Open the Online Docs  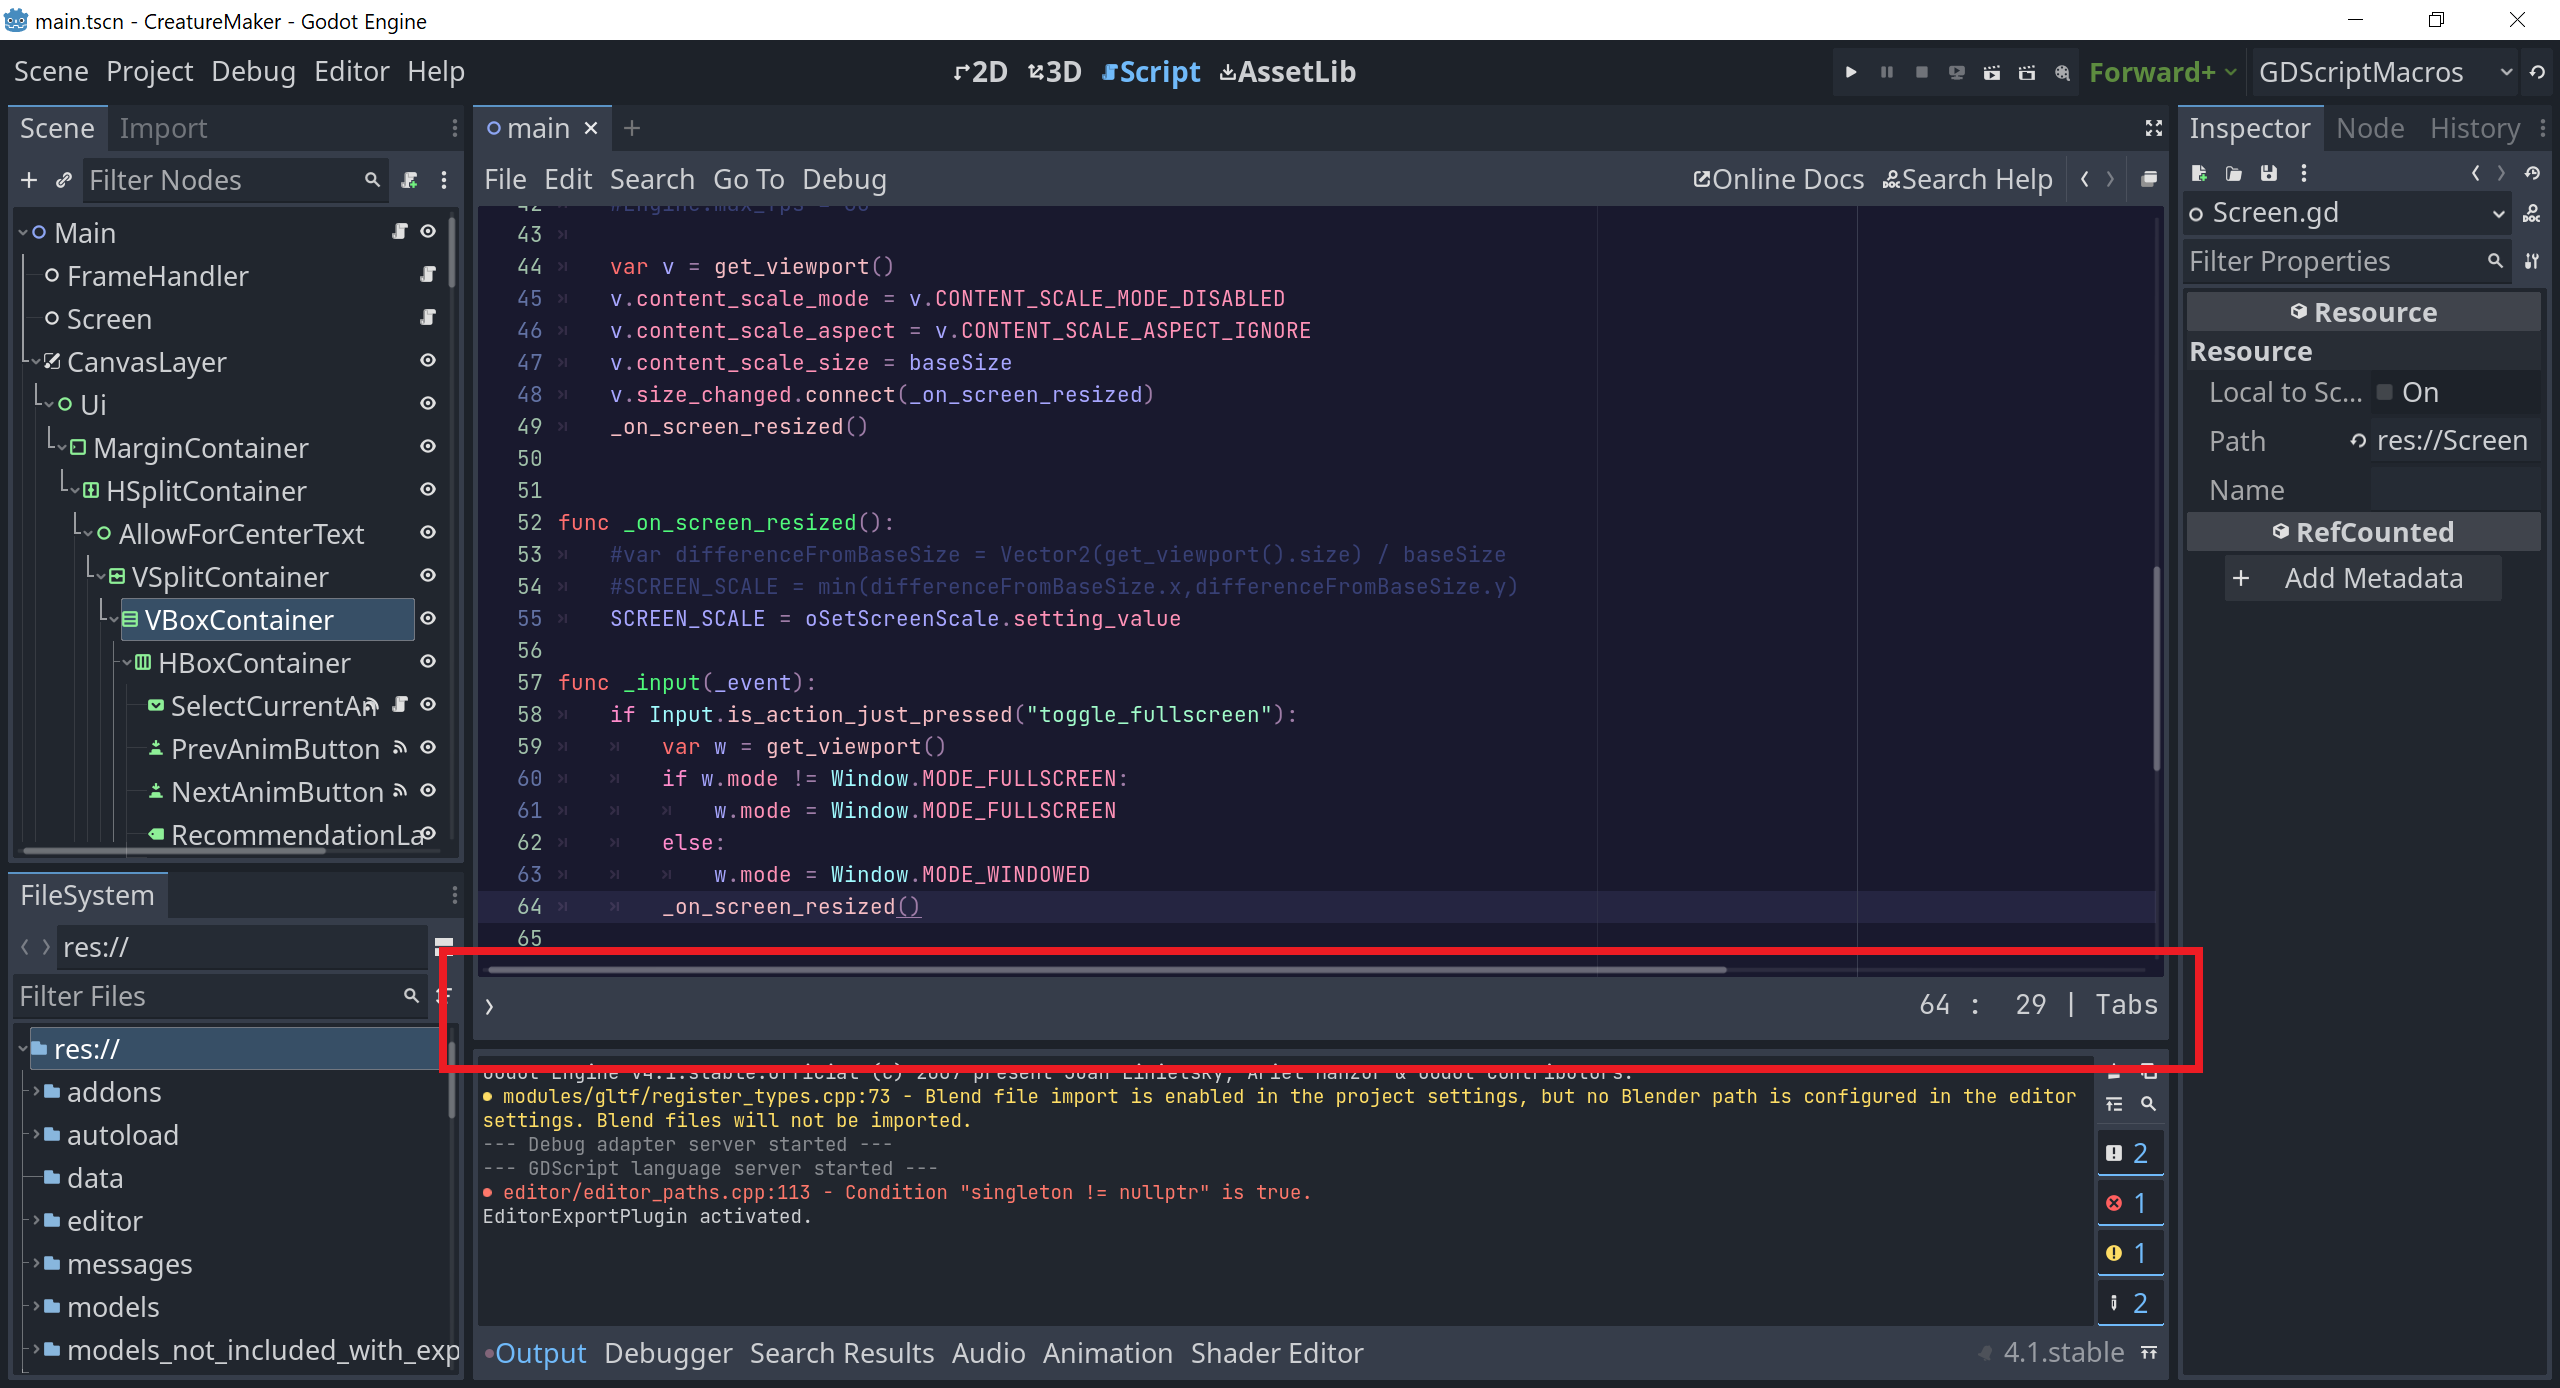pos(1779,178)
